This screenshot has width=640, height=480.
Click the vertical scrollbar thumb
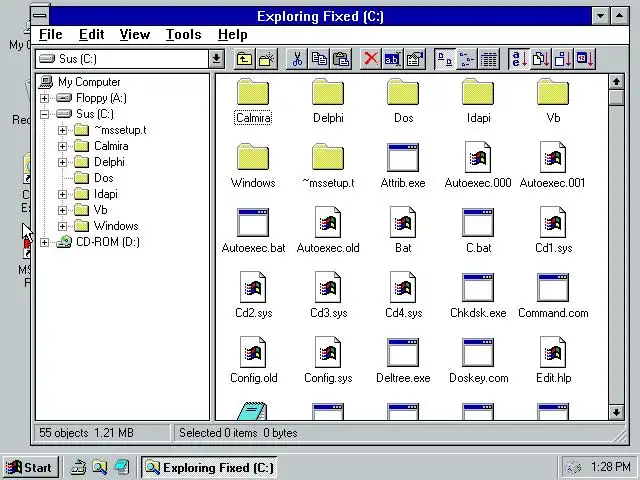616,98
